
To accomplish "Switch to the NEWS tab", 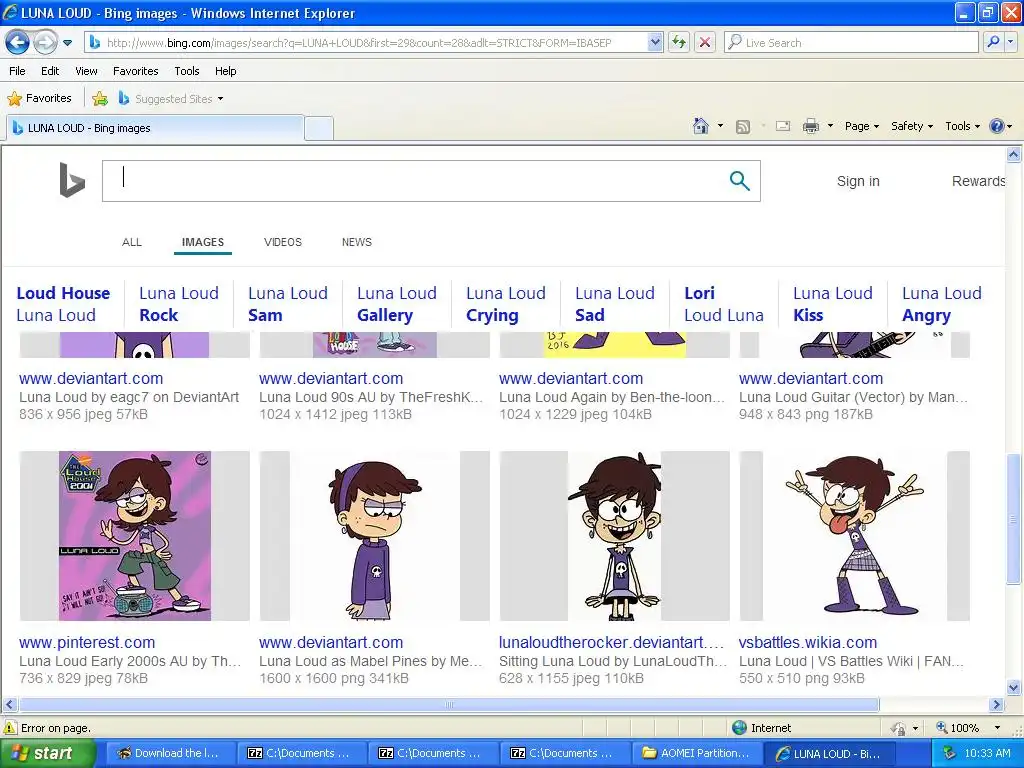I will tap(357, 242).
